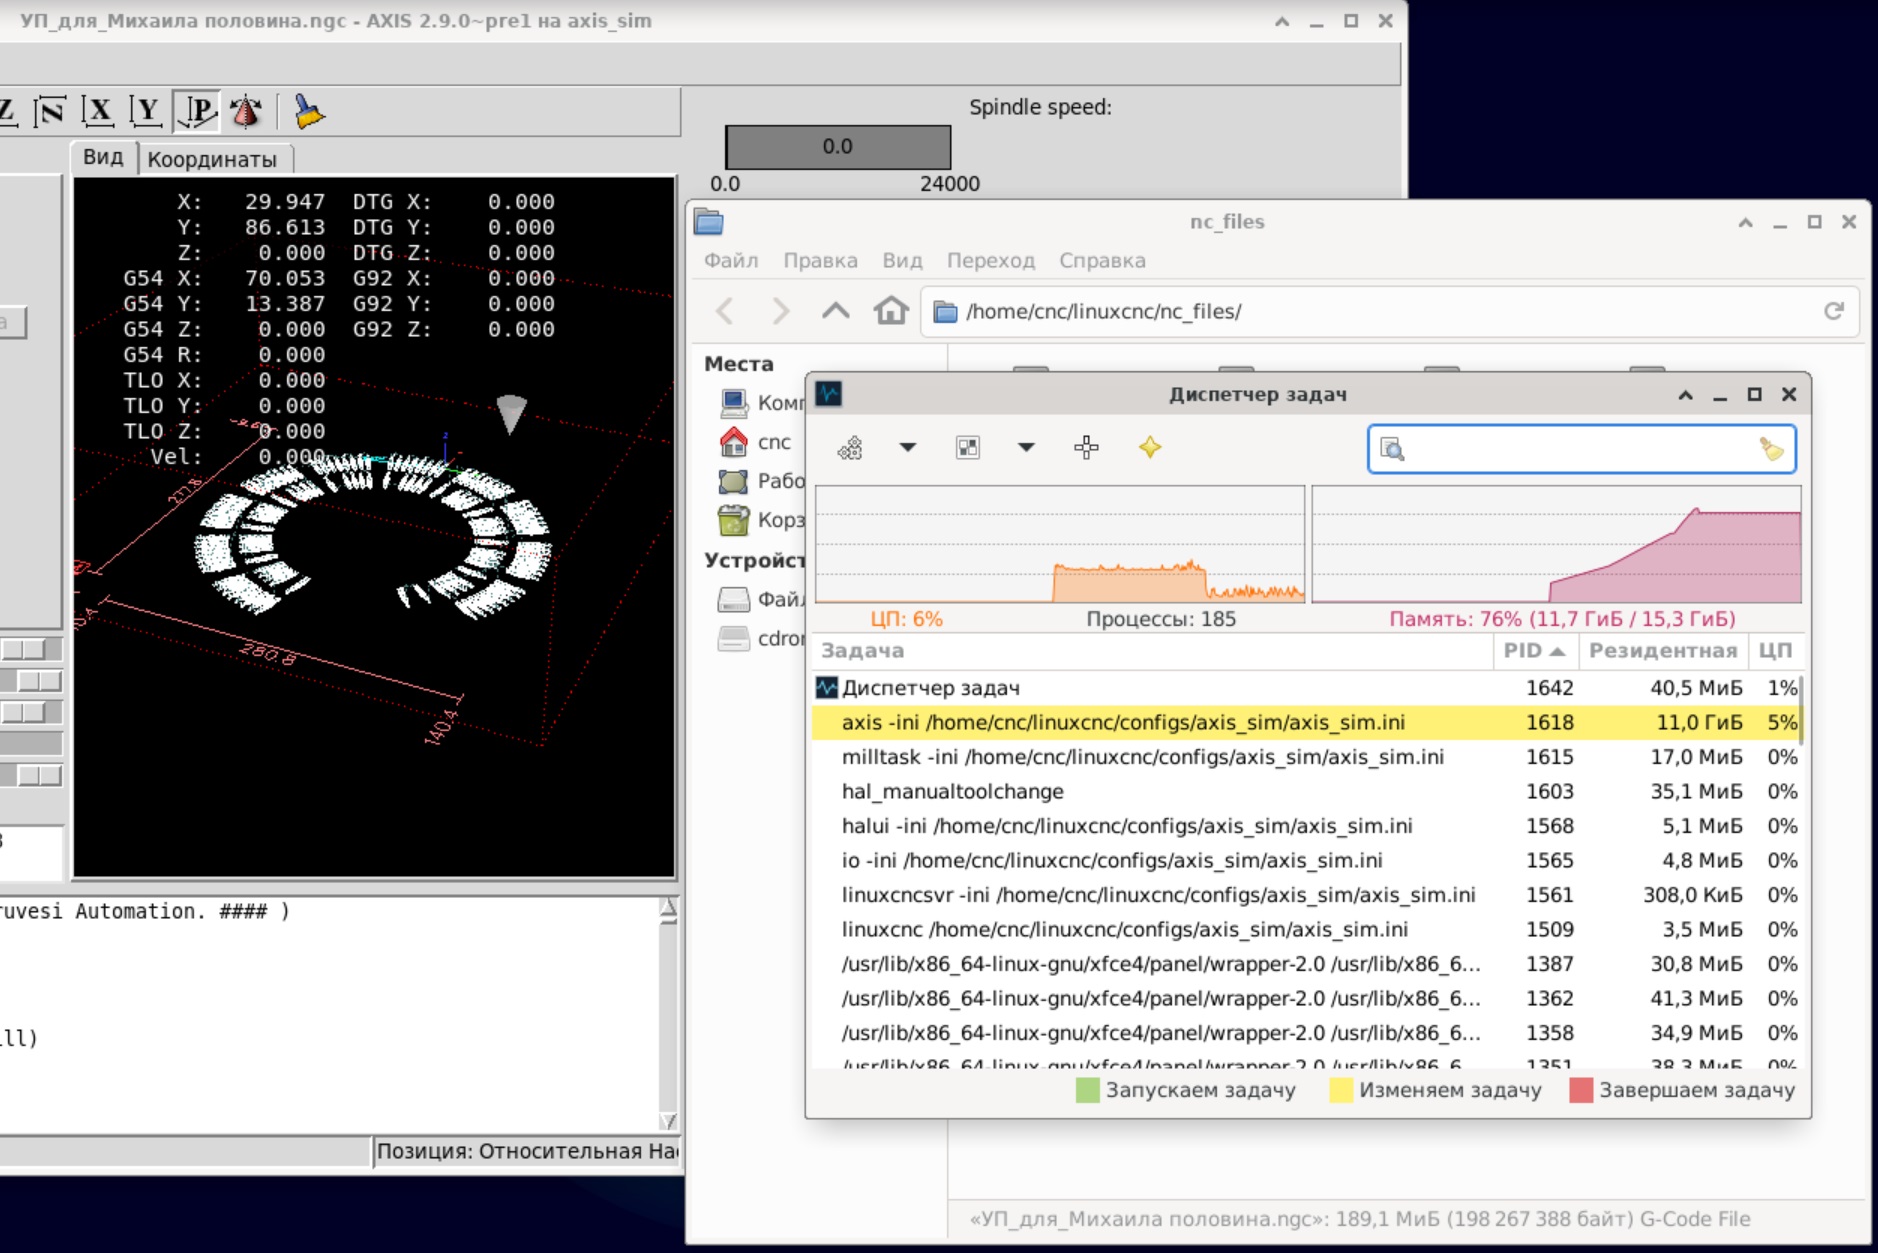Go to the home folder icon
Viewport: 1878px width, 1253px height.
pos(890,311)
